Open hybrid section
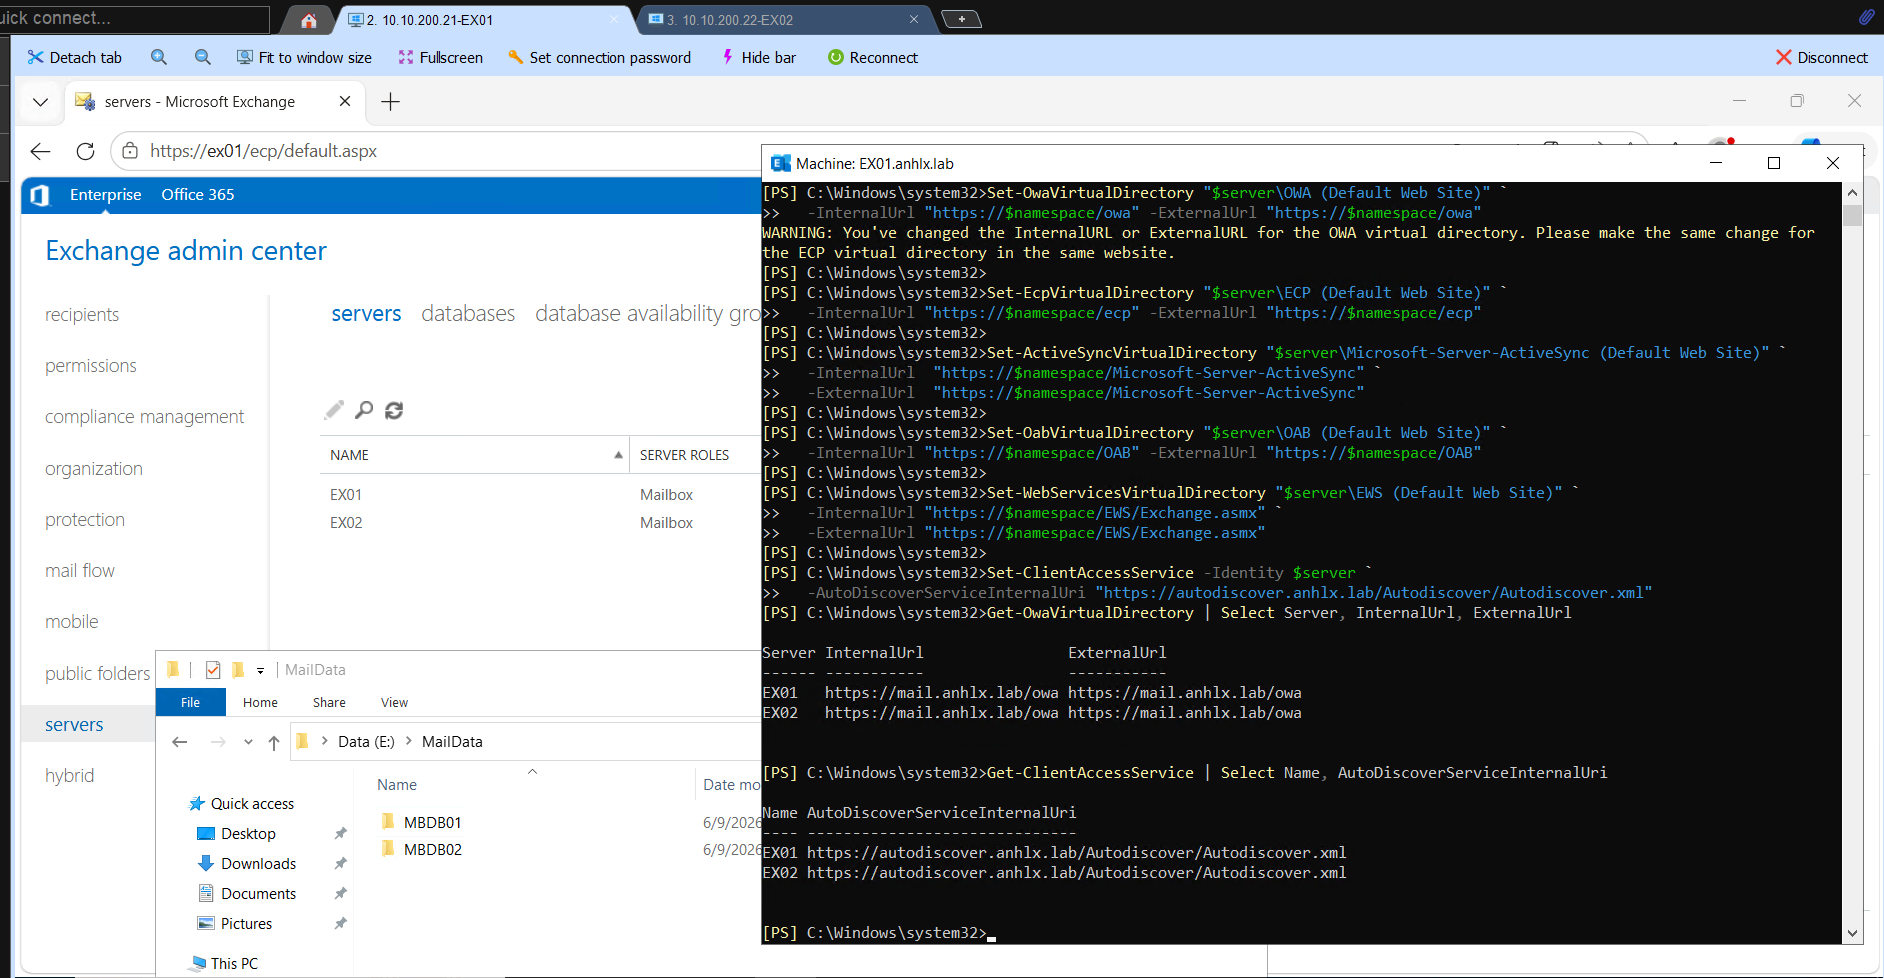 (70, 776)
